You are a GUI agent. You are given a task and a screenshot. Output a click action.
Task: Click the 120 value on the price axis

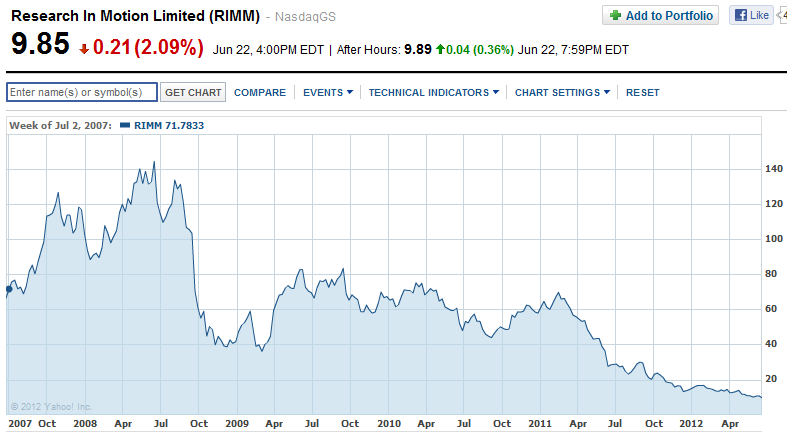point(773,204)
